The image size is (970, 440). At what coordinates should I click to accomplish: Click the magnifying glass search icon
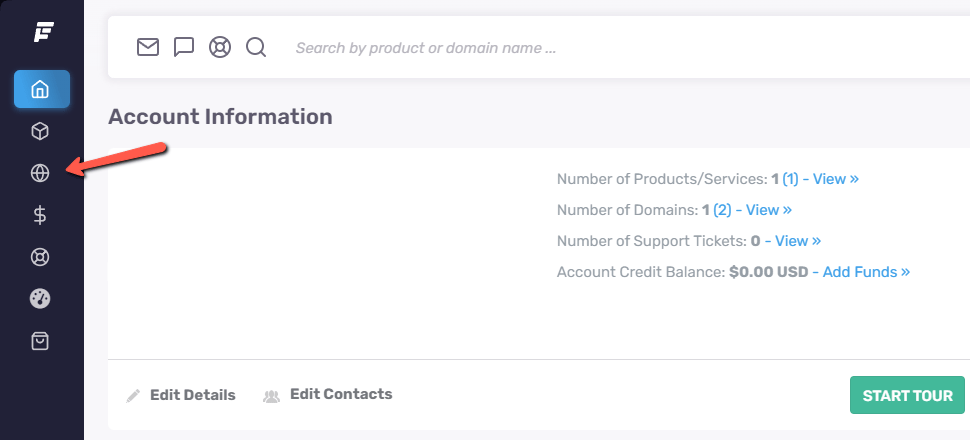[x=256, y=47]
